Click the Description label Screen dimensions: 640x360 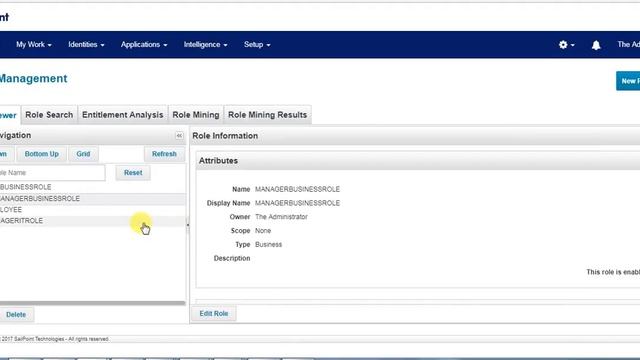point(232,258)
